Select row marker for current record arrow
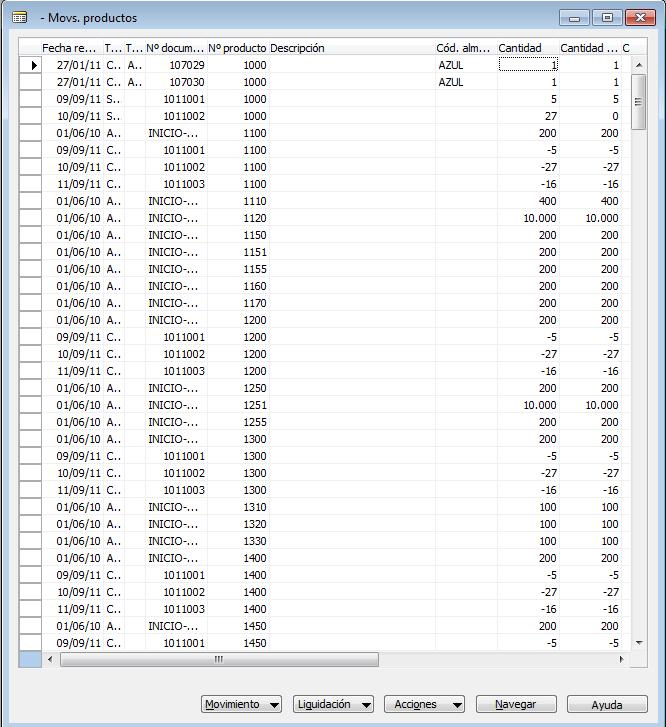The image size is (666, 727). point(31,65)
